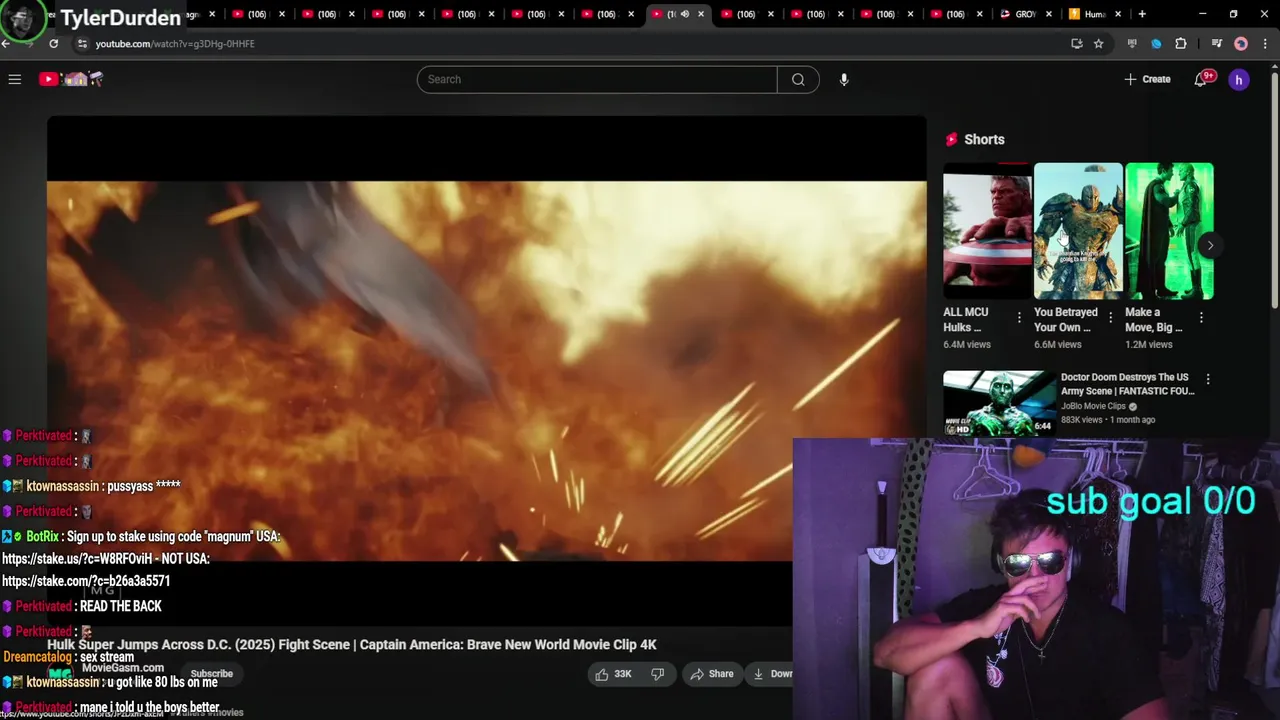
Task: Bookmark this page with the star icon
Action: [x=1099, y=44]
